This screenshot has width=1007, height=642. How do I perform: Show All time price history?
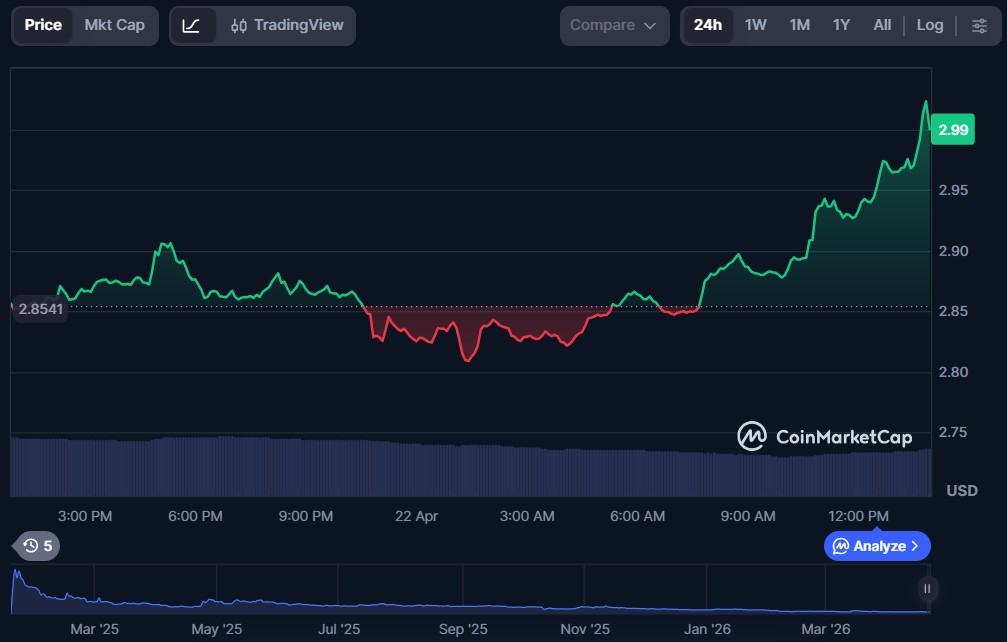881,25
